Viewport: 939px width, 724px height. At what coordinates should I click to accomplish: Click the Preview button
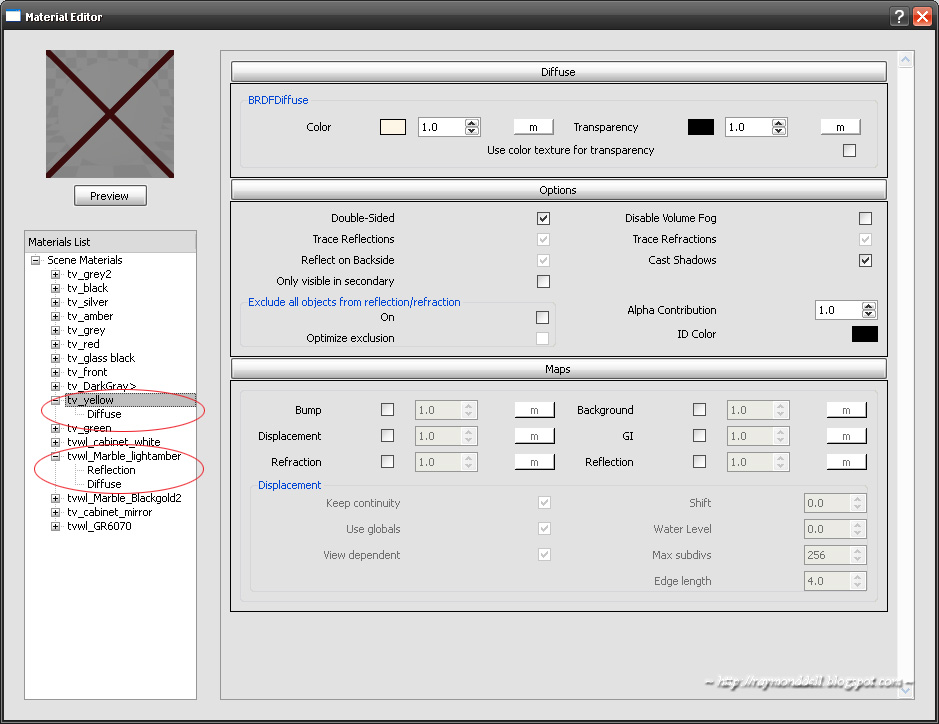pyautogui.click(x=110, y=196)
